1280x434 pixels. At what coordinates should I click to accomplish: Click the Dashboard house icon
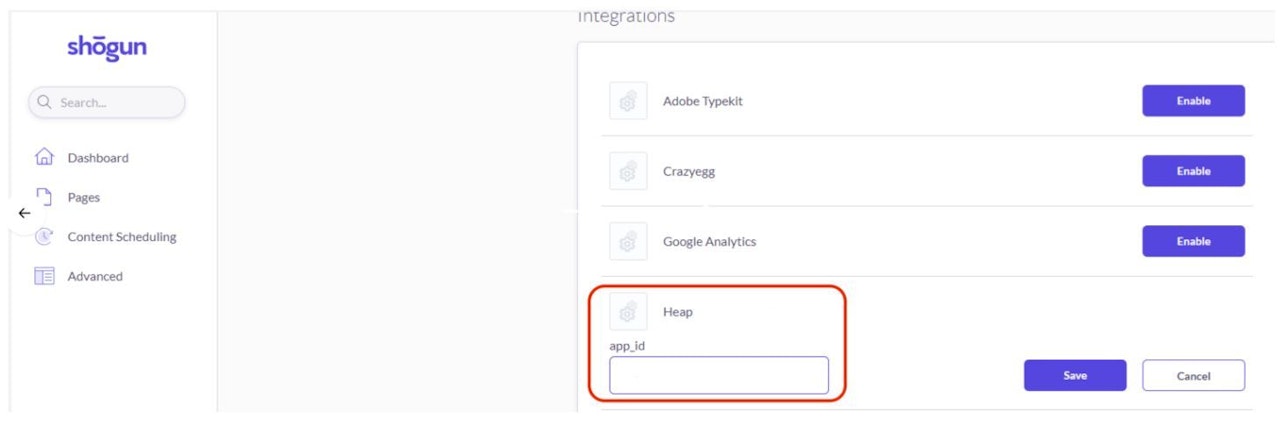[x=44, y=157]
